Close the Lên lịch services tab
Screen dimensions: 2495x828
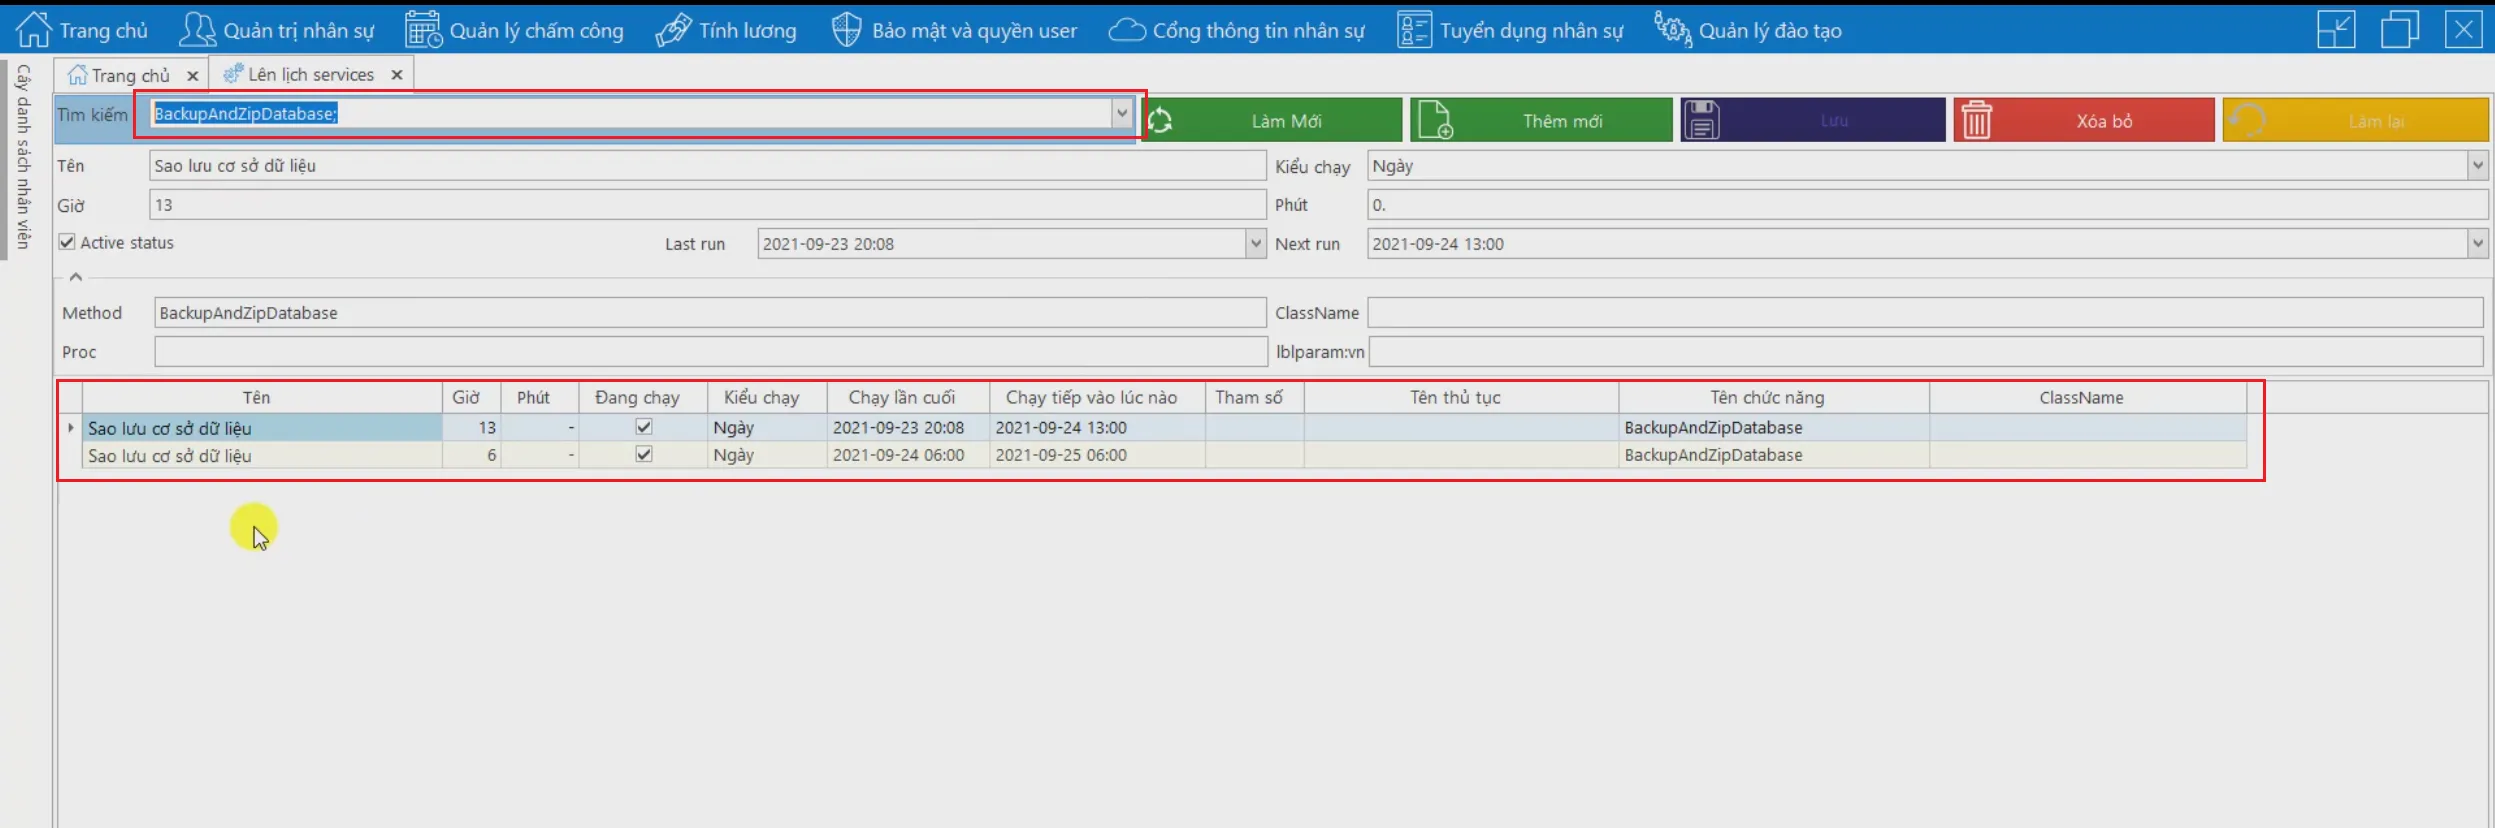(397, 75)
